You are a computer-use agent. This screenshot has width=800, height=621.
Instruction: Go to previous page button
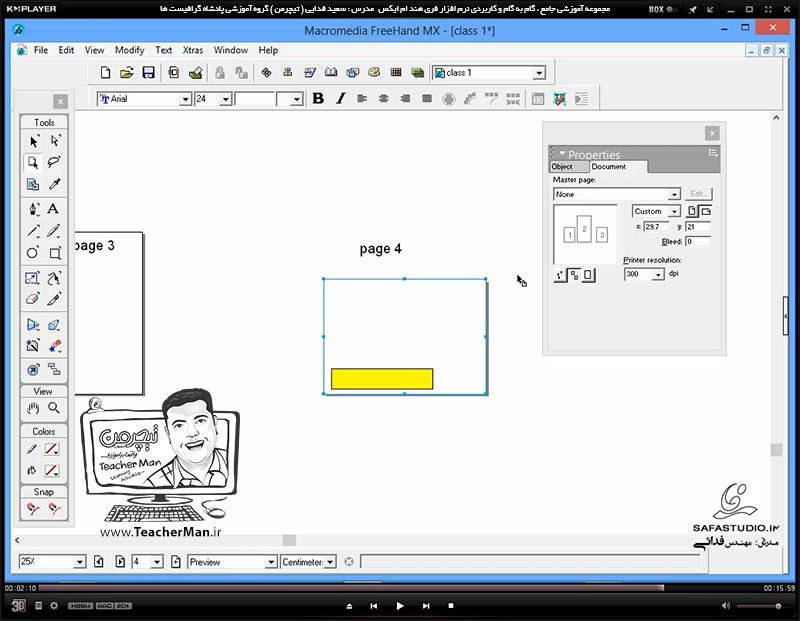coord(99,562)
